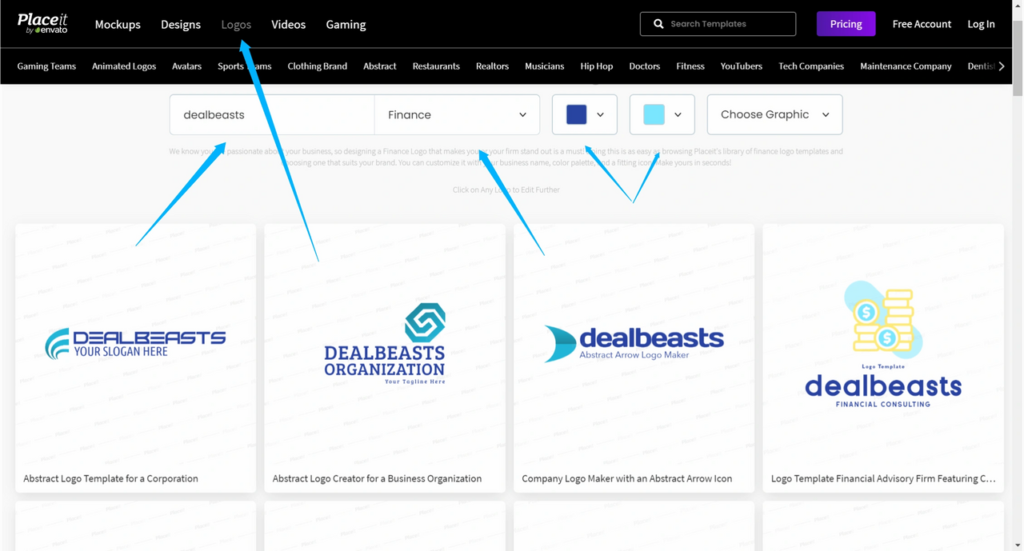Select the Gaming Teams category
1024x551 pixels.
(46, 66)
